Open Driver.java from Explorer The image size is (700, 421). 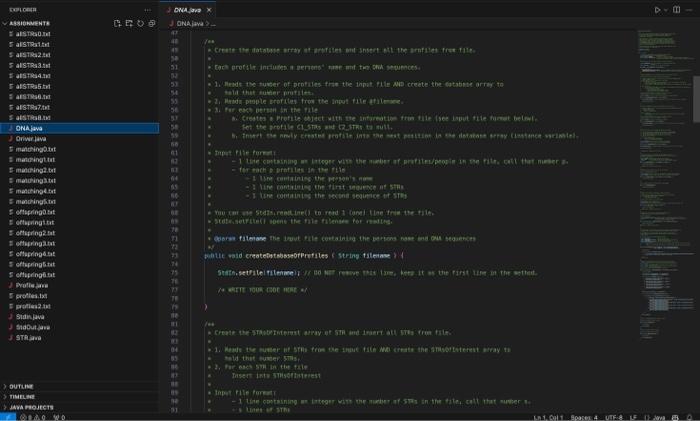pos(79,139)
